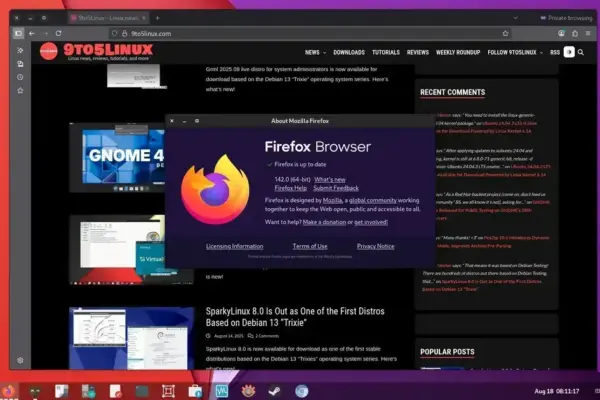
Task: Toggle the site's dark mode switch
Action: tap(569, 52)
